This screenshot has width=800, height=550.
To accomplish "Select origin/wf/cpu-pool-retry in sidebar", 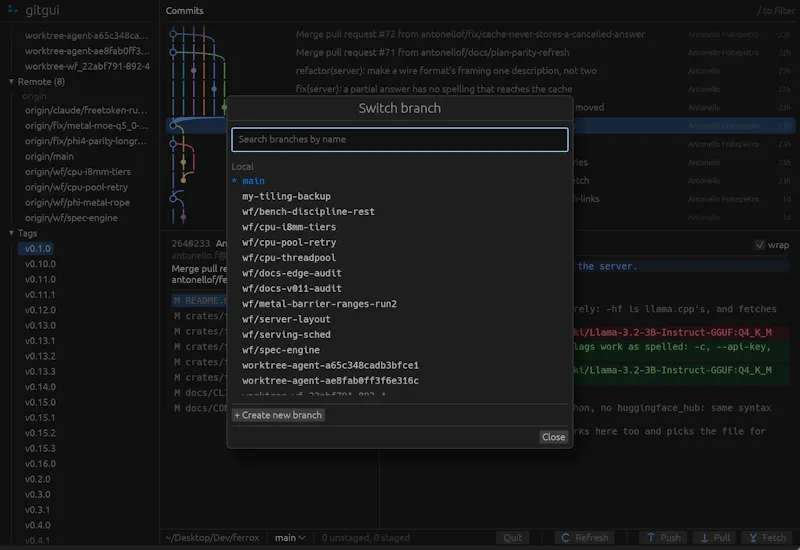I will (x=76, y=187).
